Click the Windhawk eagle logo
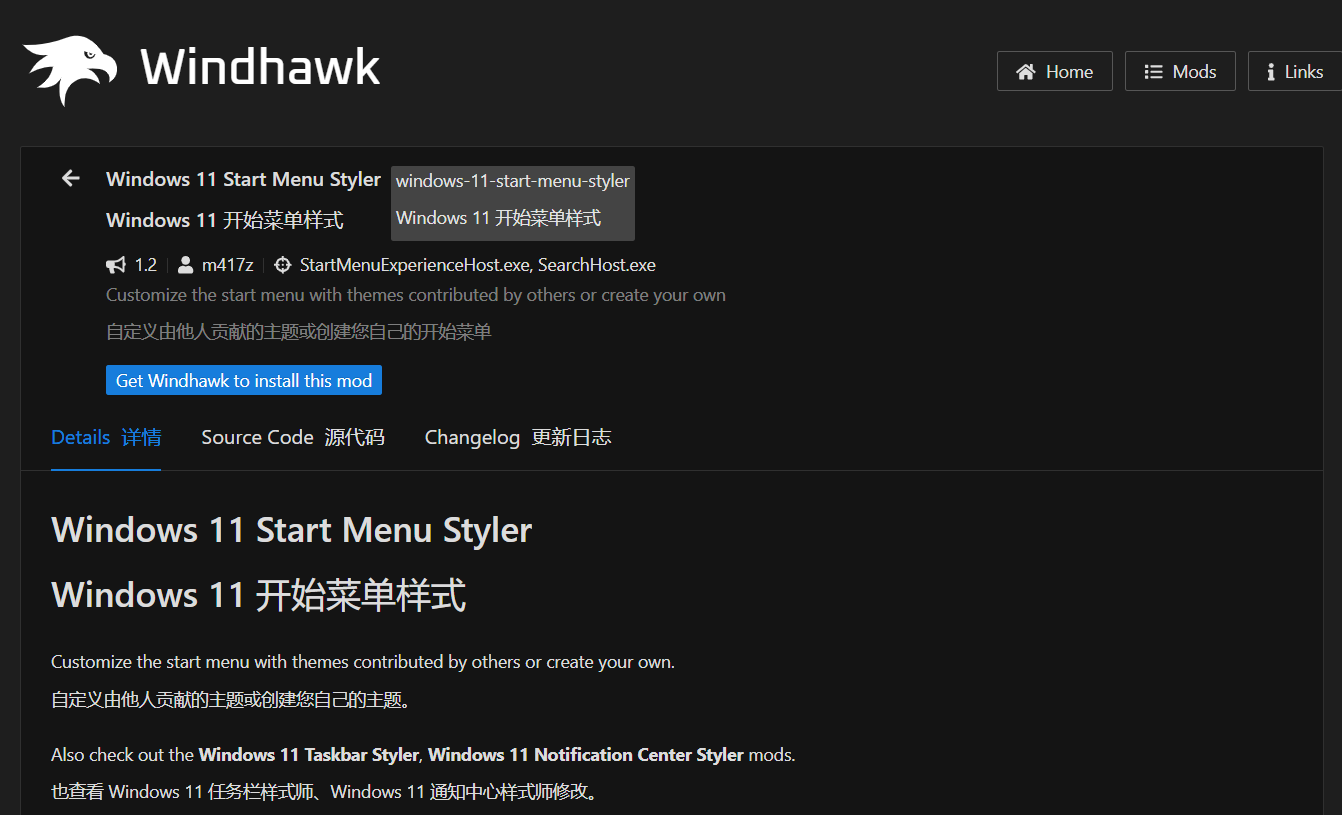 (70, 69)
